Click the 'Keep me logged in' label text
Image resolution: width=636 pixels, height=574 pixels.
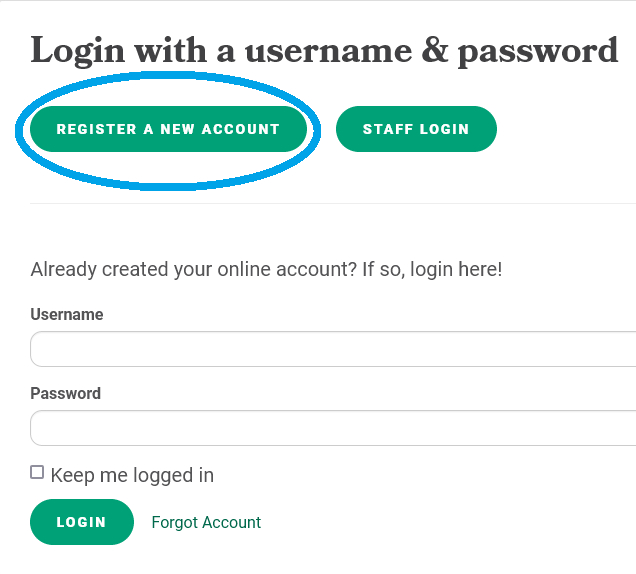click(132, 475)
